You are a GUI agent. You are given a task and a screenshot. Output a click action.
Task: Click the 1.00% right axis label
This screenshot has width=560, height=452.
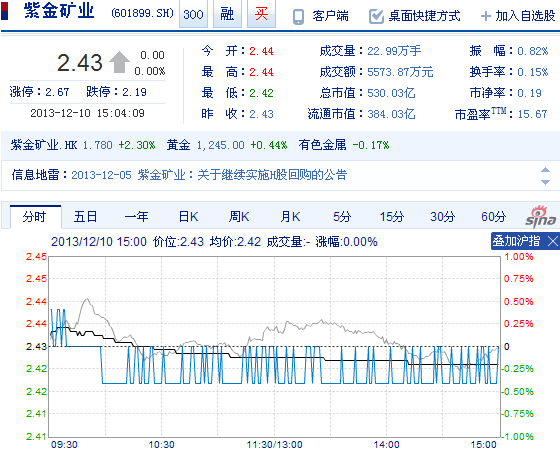tap(519, 257)
